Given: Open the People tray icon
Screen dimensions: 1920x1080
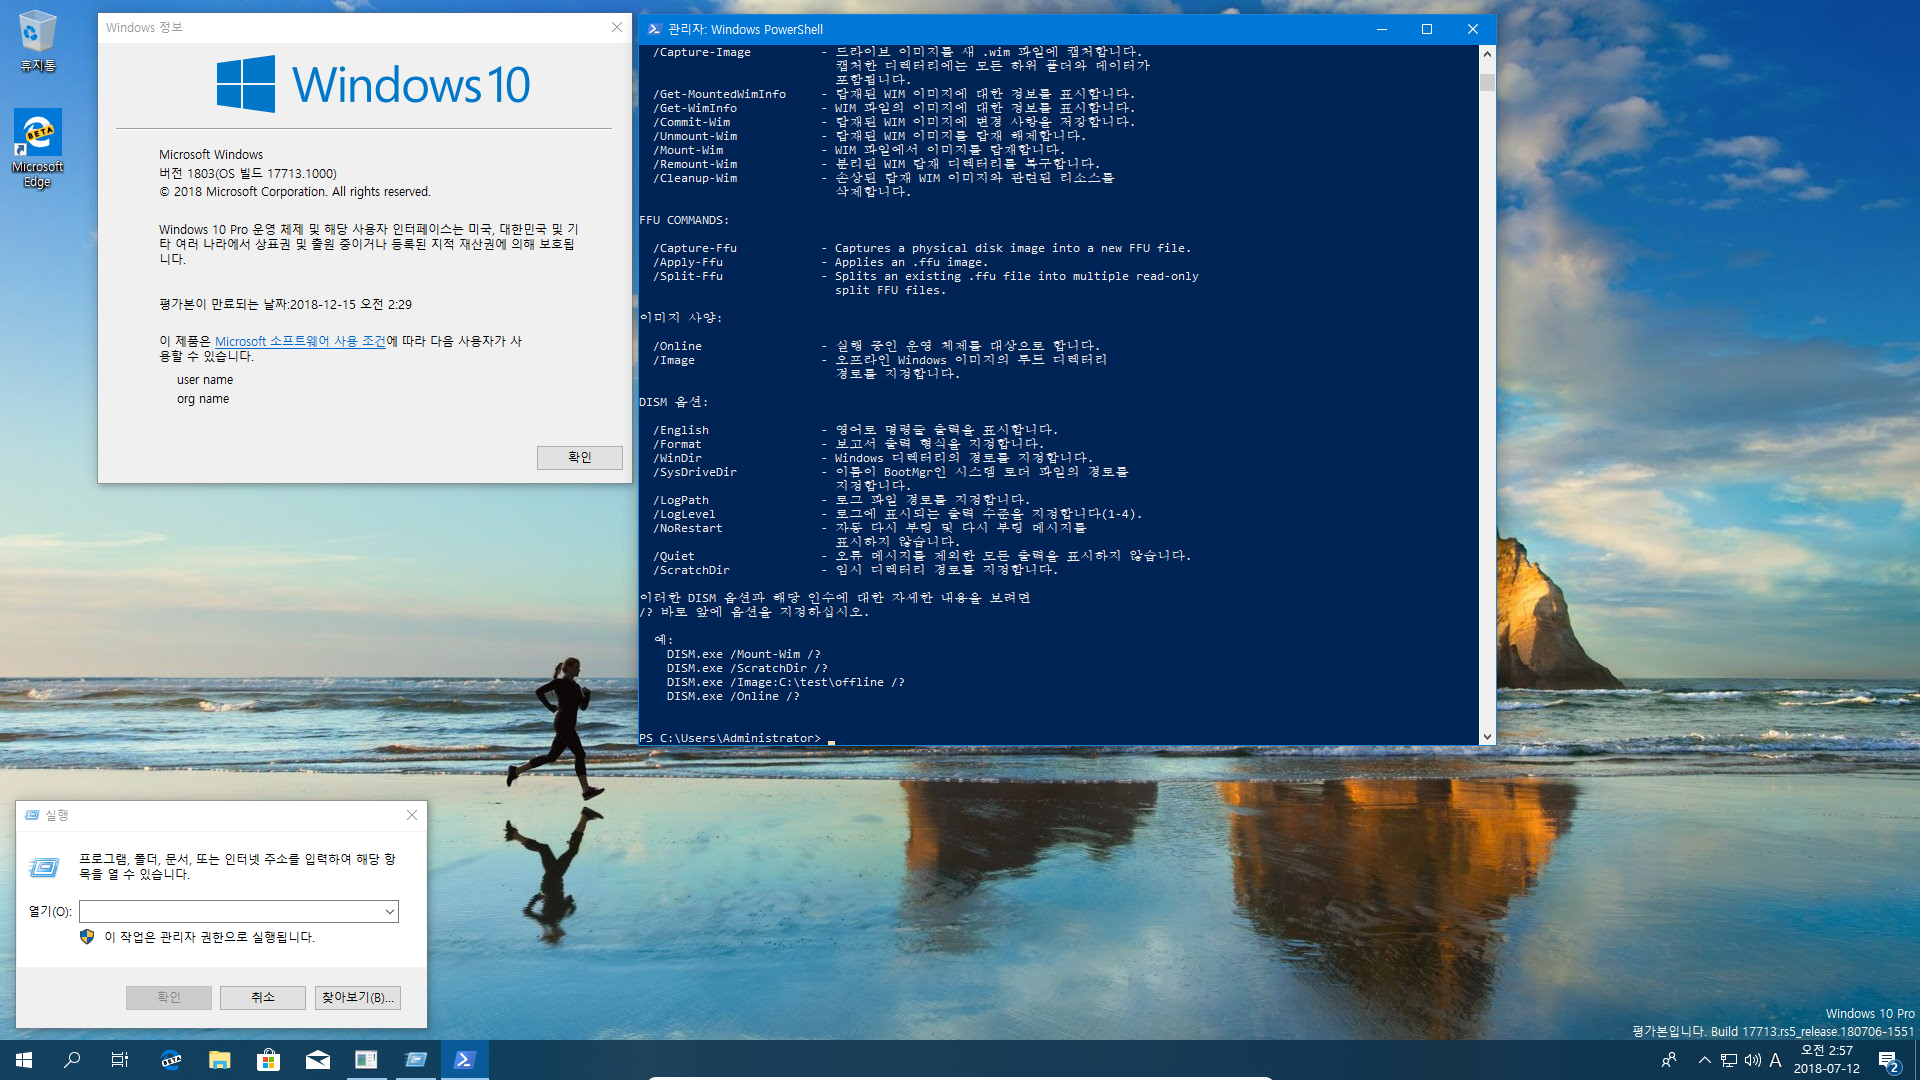Looking at the screenshot, I should pos(1668,1060).
